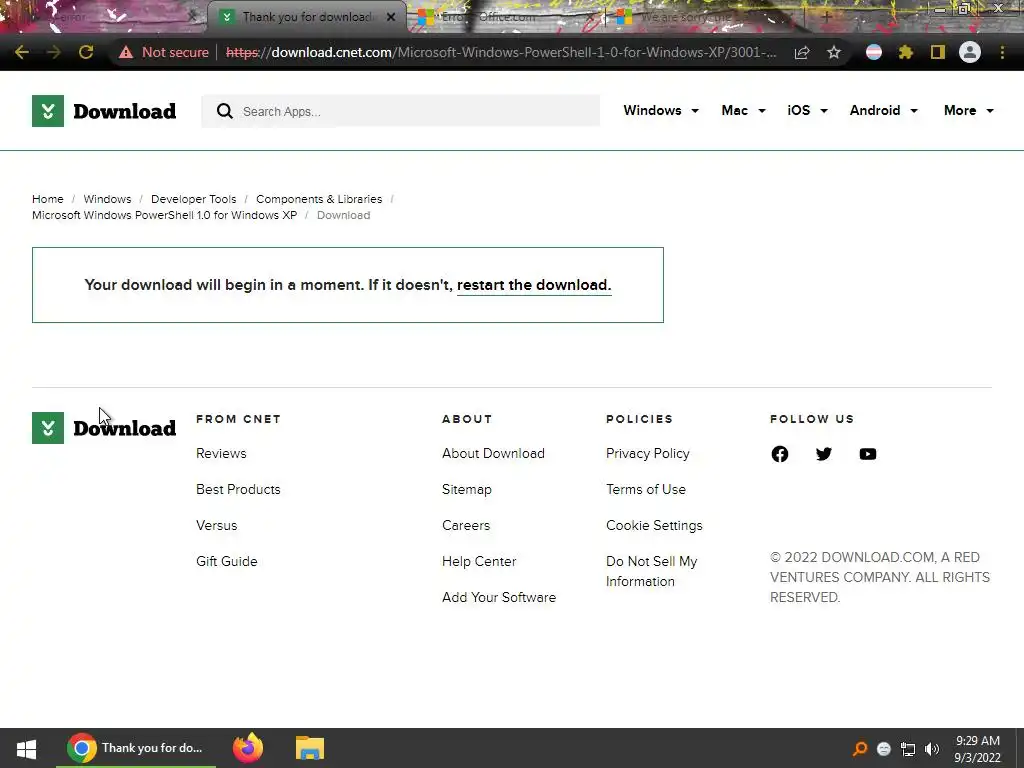
Task: Open the Windows Start button
Action: [x=26, y=748]
